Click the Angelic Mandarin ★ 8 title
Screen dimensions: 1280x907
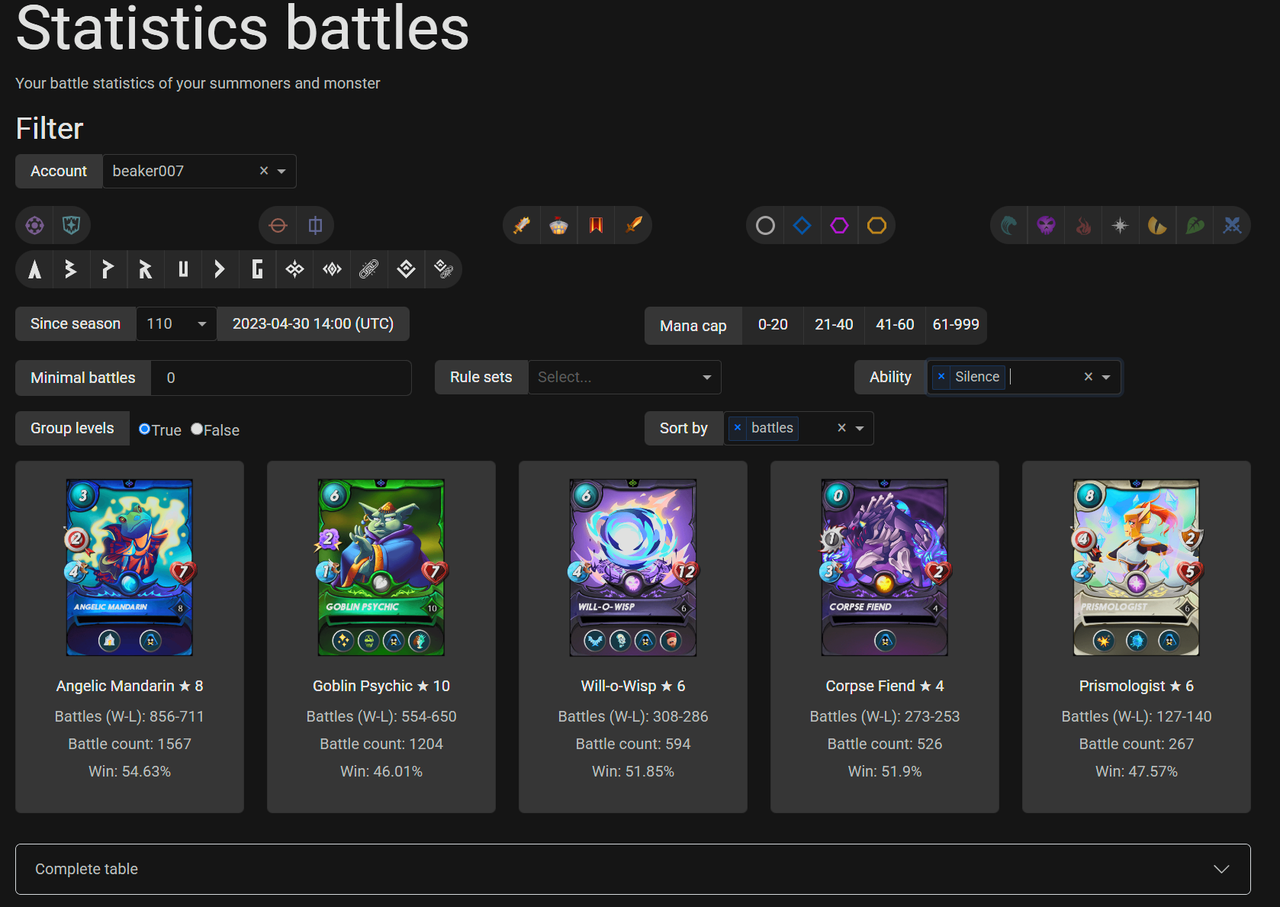click(130, 686)
